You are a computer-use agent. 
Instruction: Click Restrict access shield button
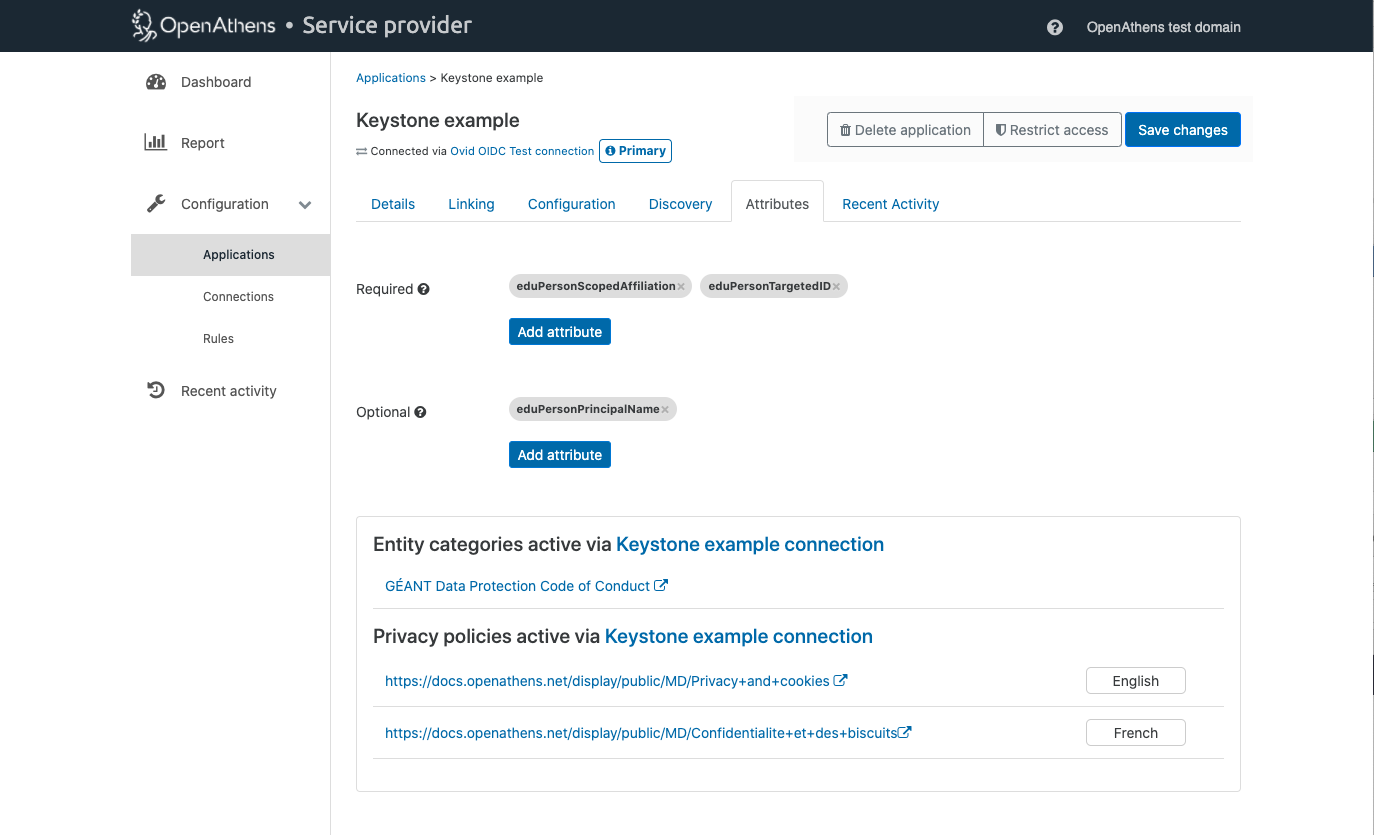1052,130
